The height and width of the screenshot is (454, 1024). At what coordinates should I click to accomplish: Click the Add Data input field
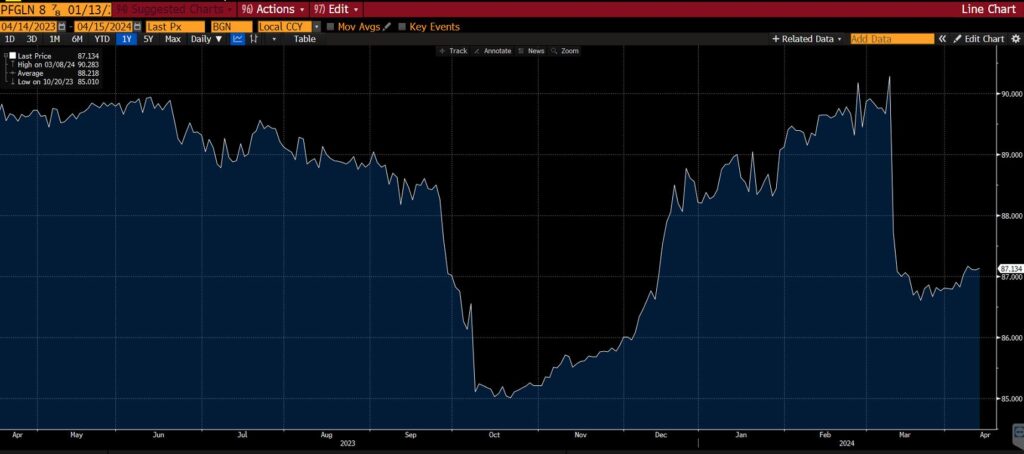coord(890,39)
